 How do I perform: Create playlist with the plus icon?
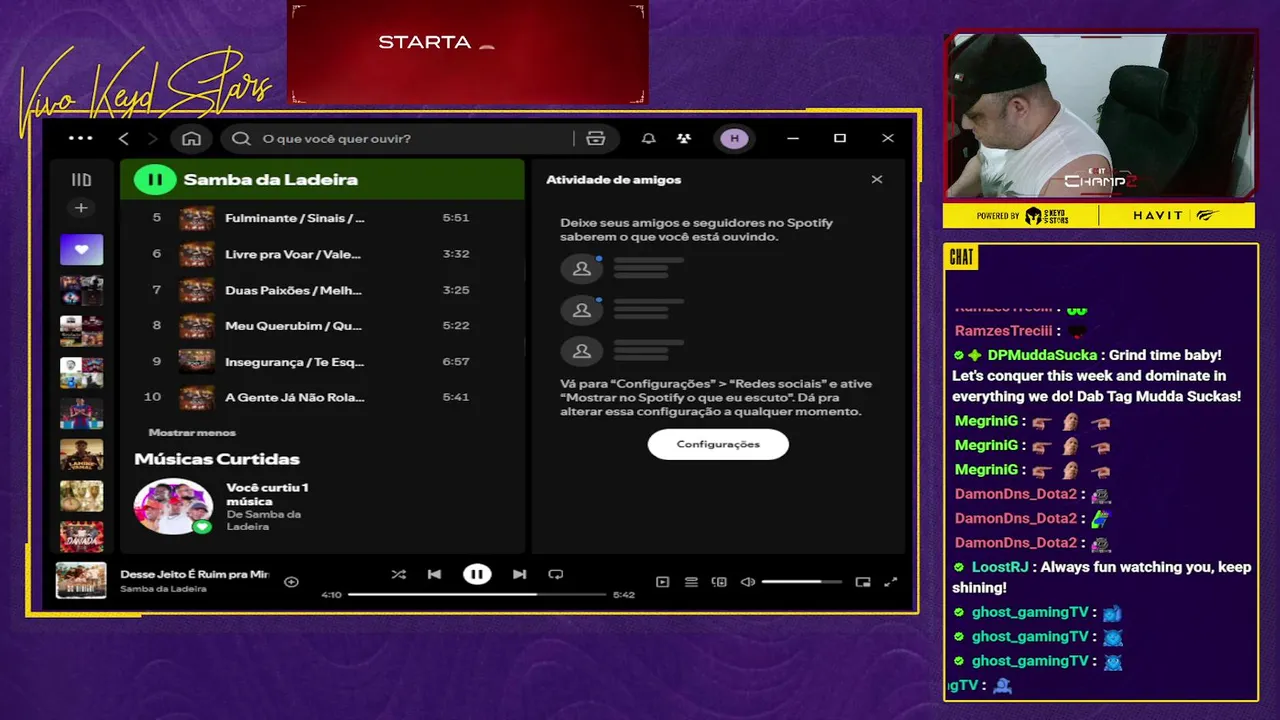[x=81, y=208]
